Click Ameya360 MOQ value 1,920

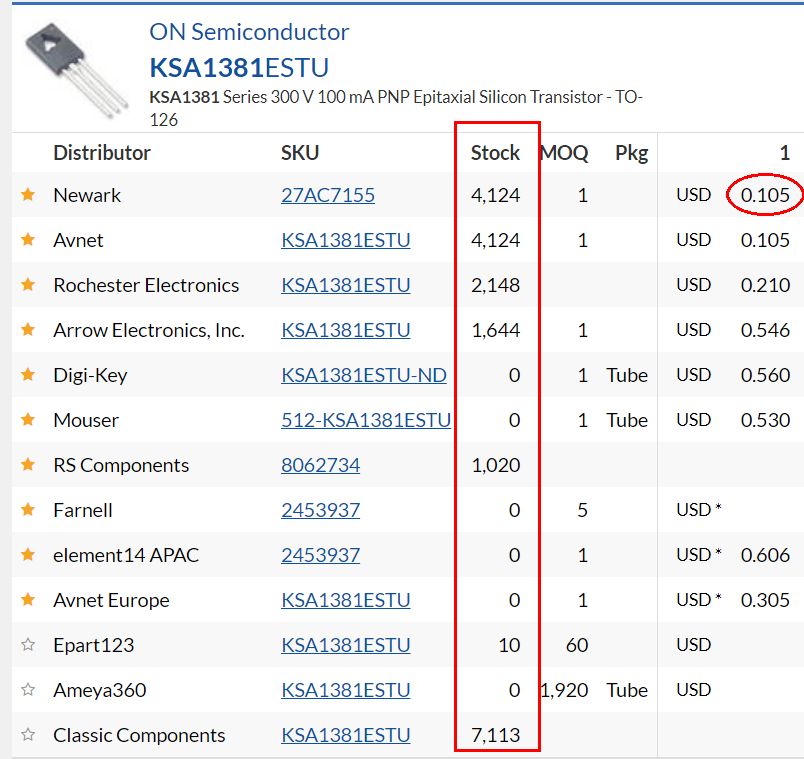[564, 690]
